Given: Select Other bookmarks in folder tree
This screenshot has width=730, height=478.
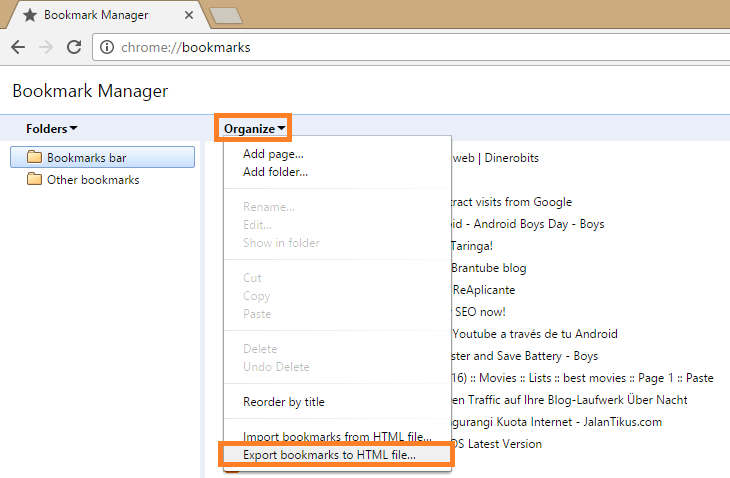Looking at the screenshot, I should tap(93, 180).
